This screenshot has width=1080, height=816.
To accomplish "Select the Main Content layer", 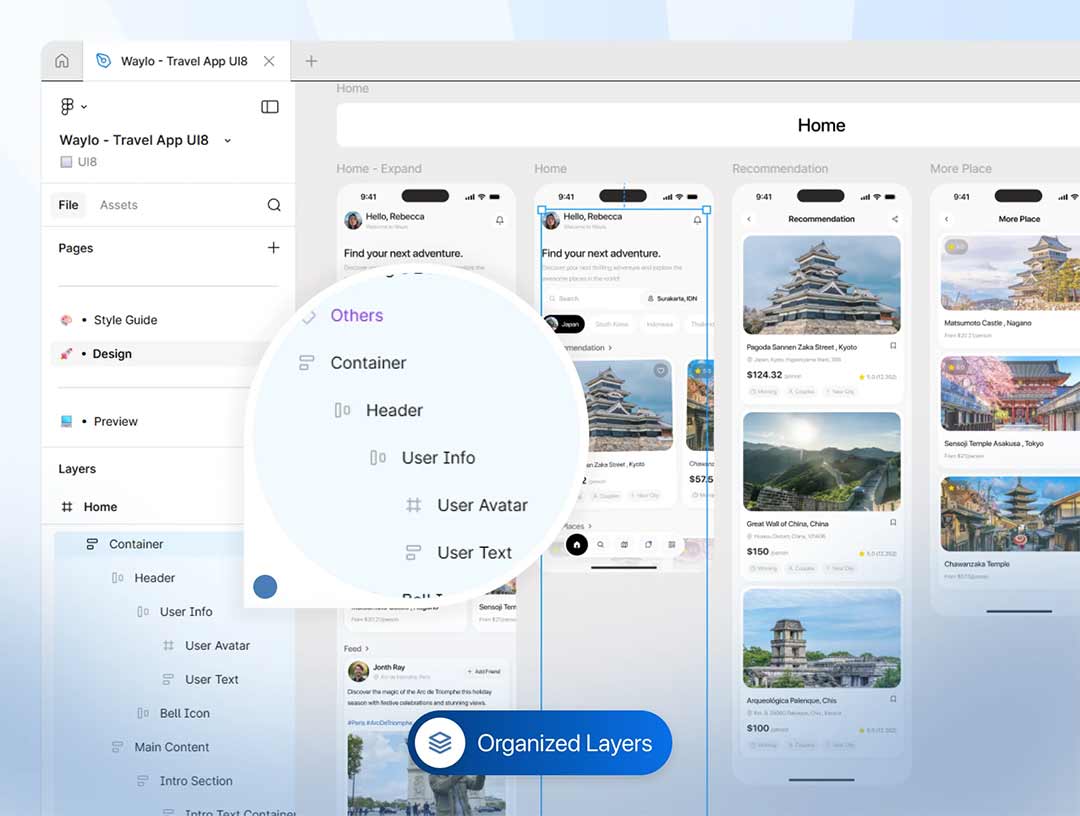I will (x=171, y=747).
